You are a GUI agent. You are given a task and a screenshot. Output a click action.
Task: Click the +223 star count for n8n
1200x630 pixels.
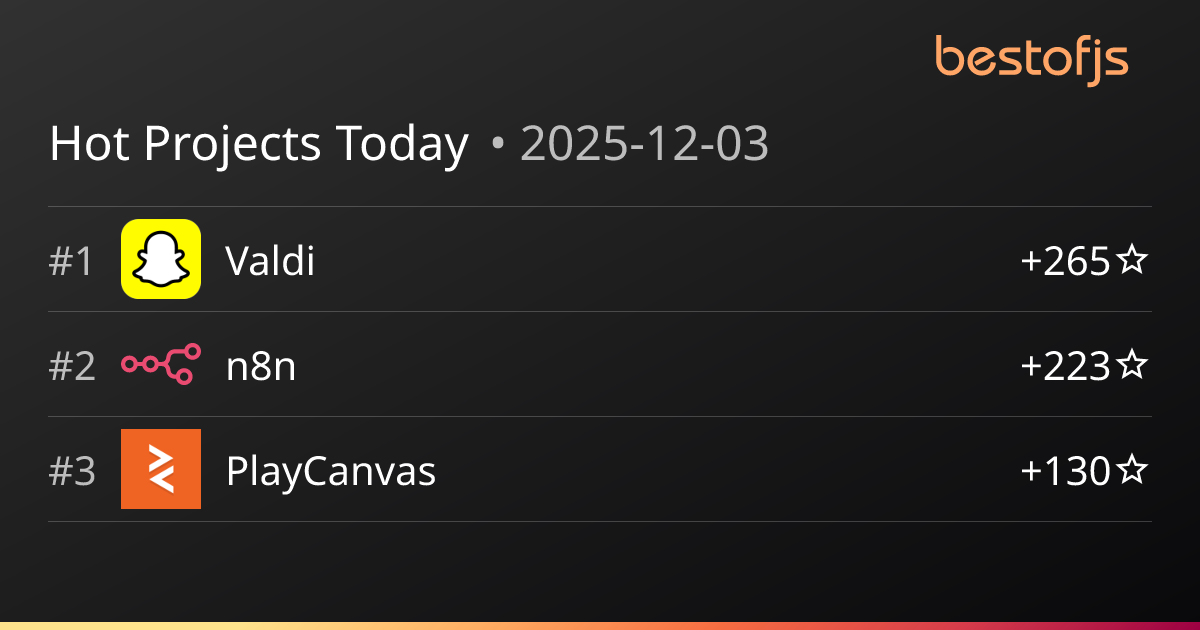pos(1066,367)
